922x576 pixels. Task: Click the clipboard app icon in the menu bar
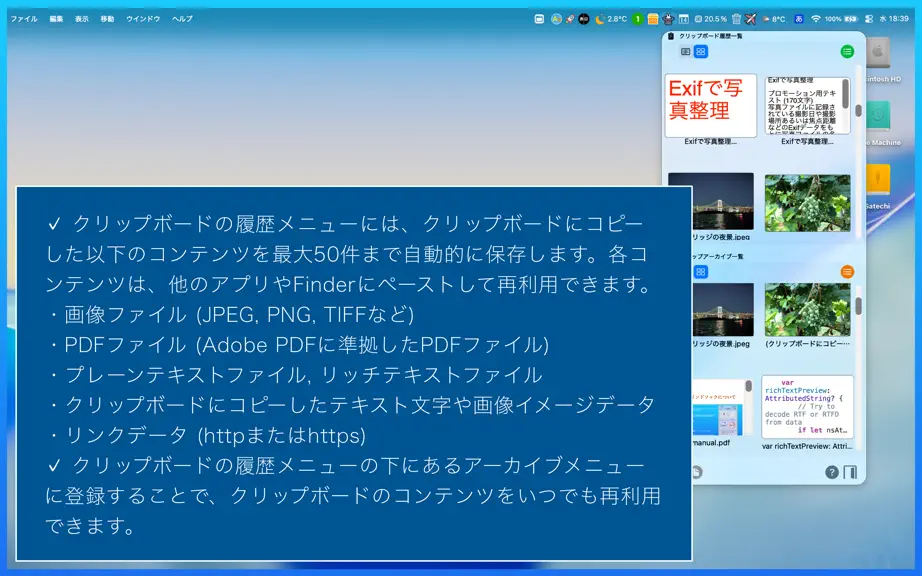coord(539,19)
